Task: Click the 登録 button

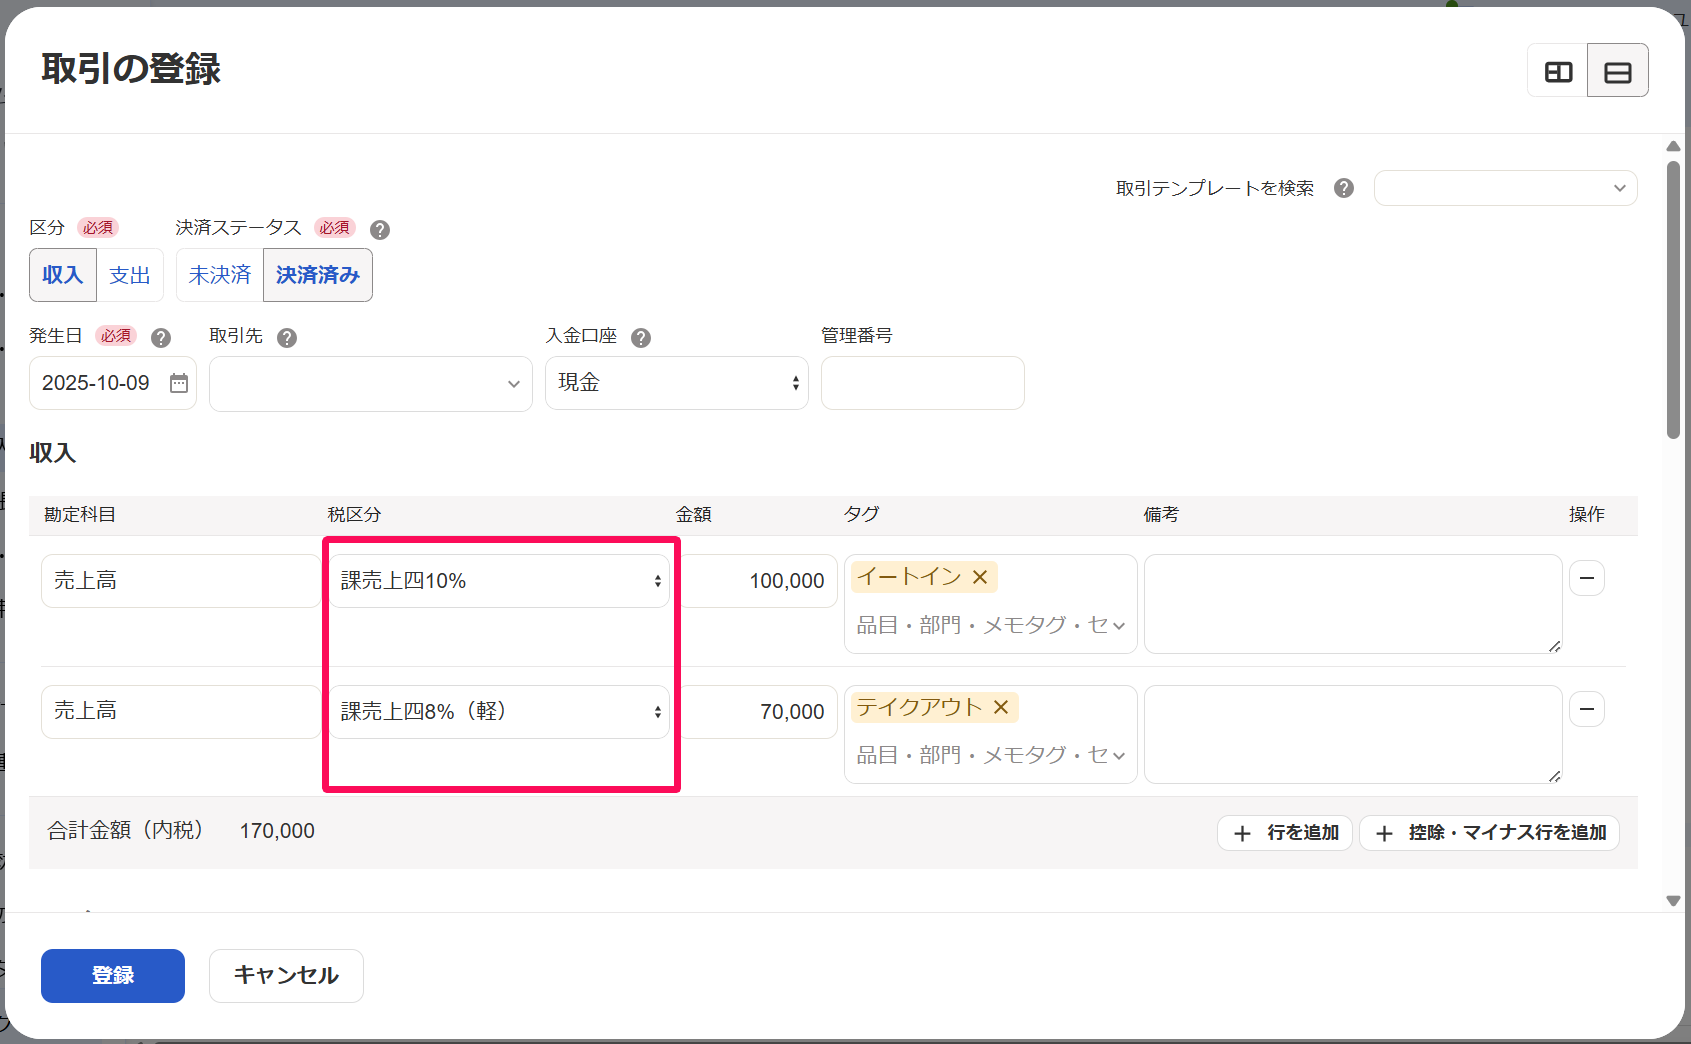Action: coord(113,975)
